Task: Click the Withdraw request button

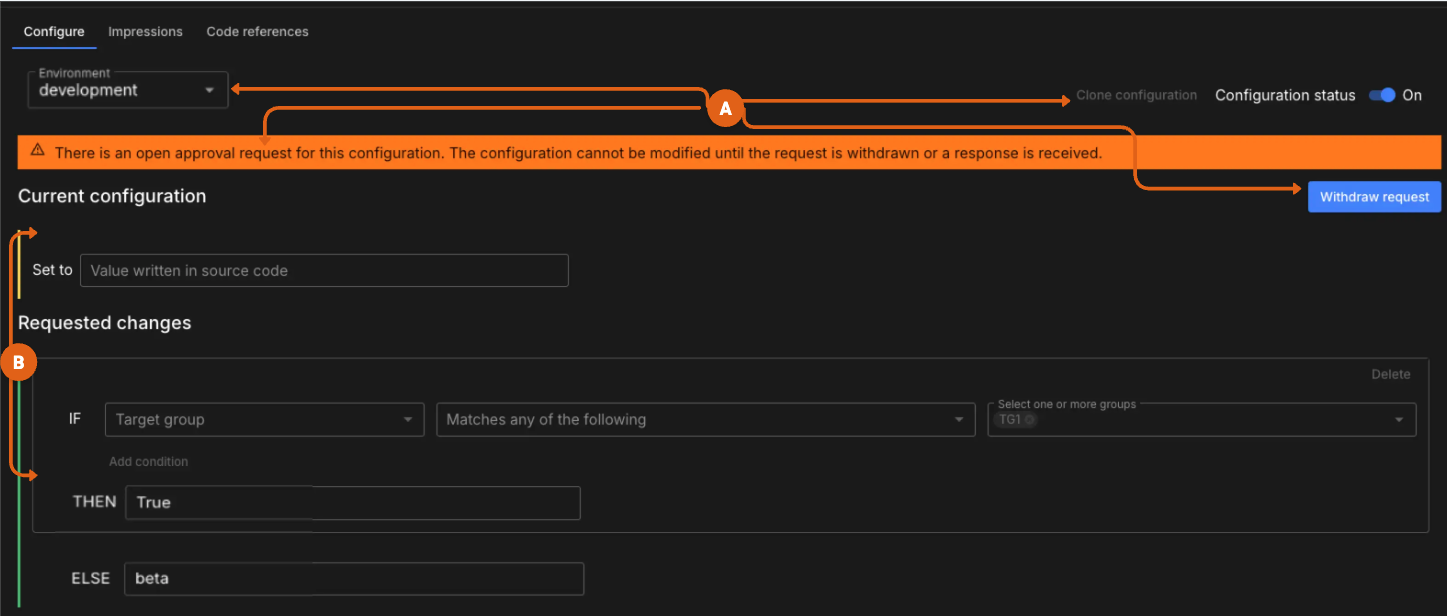Action: coord(1374,196)
